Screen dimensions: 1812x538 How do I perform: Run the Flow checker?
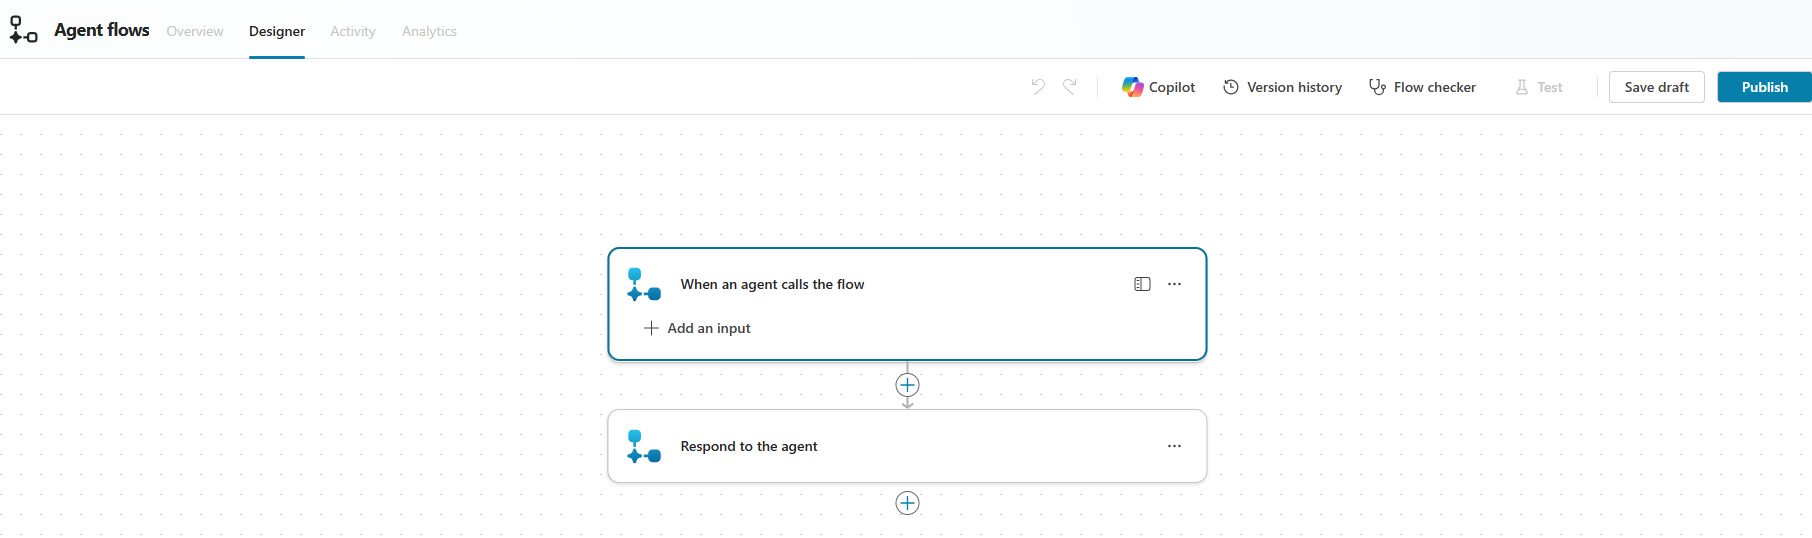click(1422, 87)
